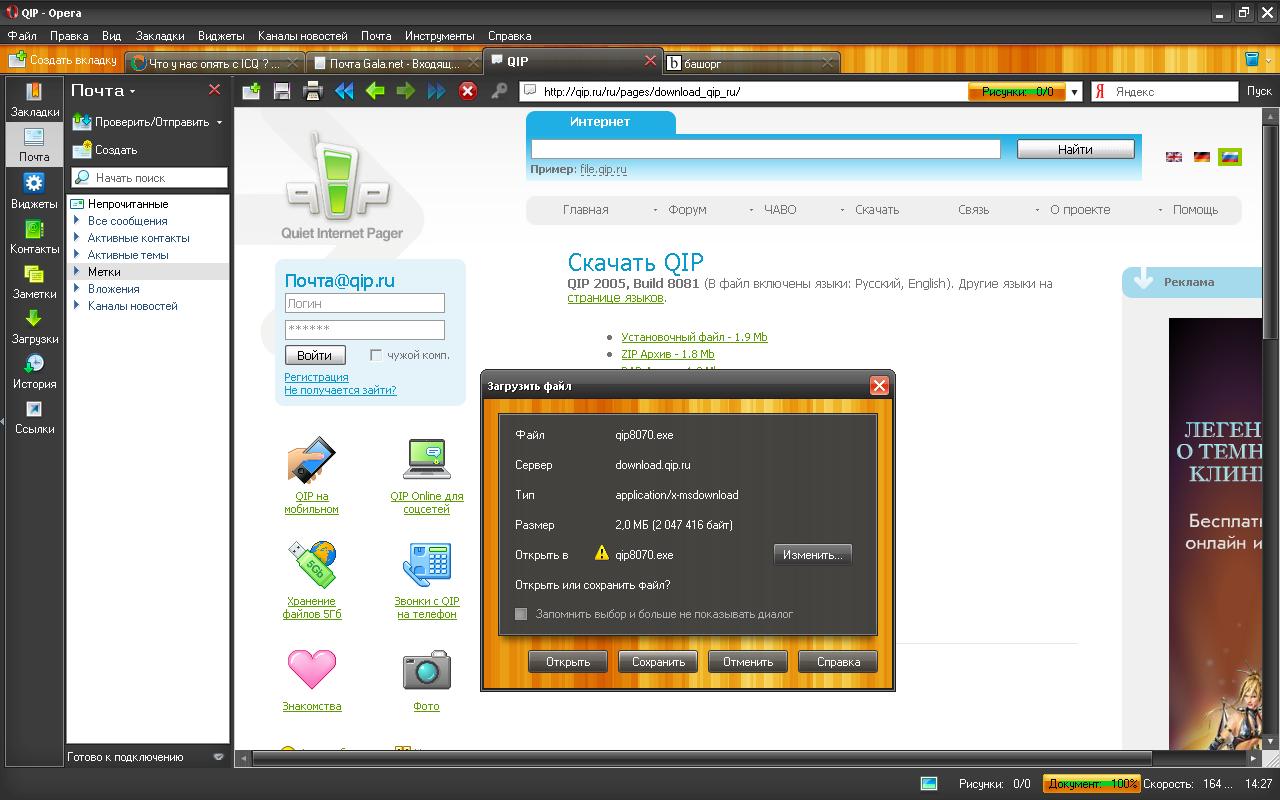Open the Почта panel title dropdown
The image size is (1280, 800).
[132, 91]
